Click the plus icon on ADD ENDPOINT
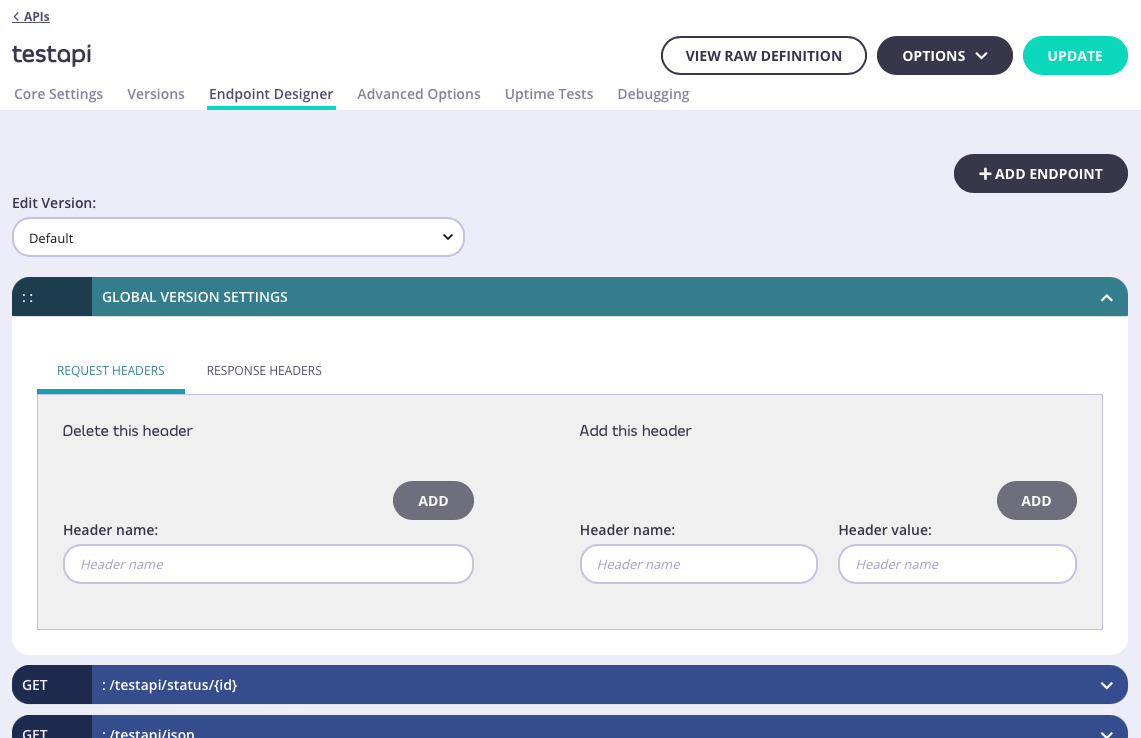The height and width of the screenshot is (738, 1141). [x=985, y=173]
